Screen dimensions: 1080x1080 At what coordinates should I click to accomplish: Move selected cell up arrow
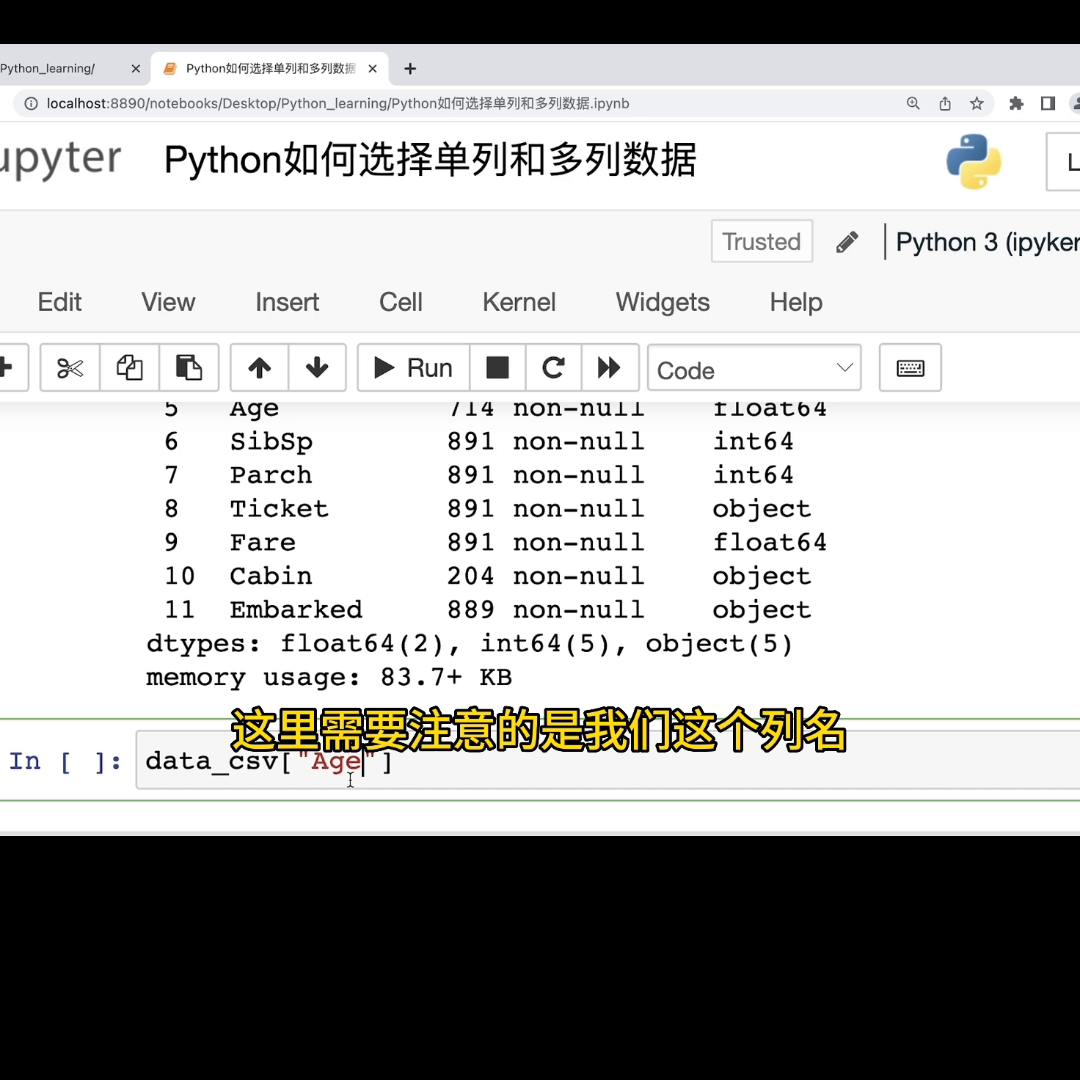tap(260, 368)
